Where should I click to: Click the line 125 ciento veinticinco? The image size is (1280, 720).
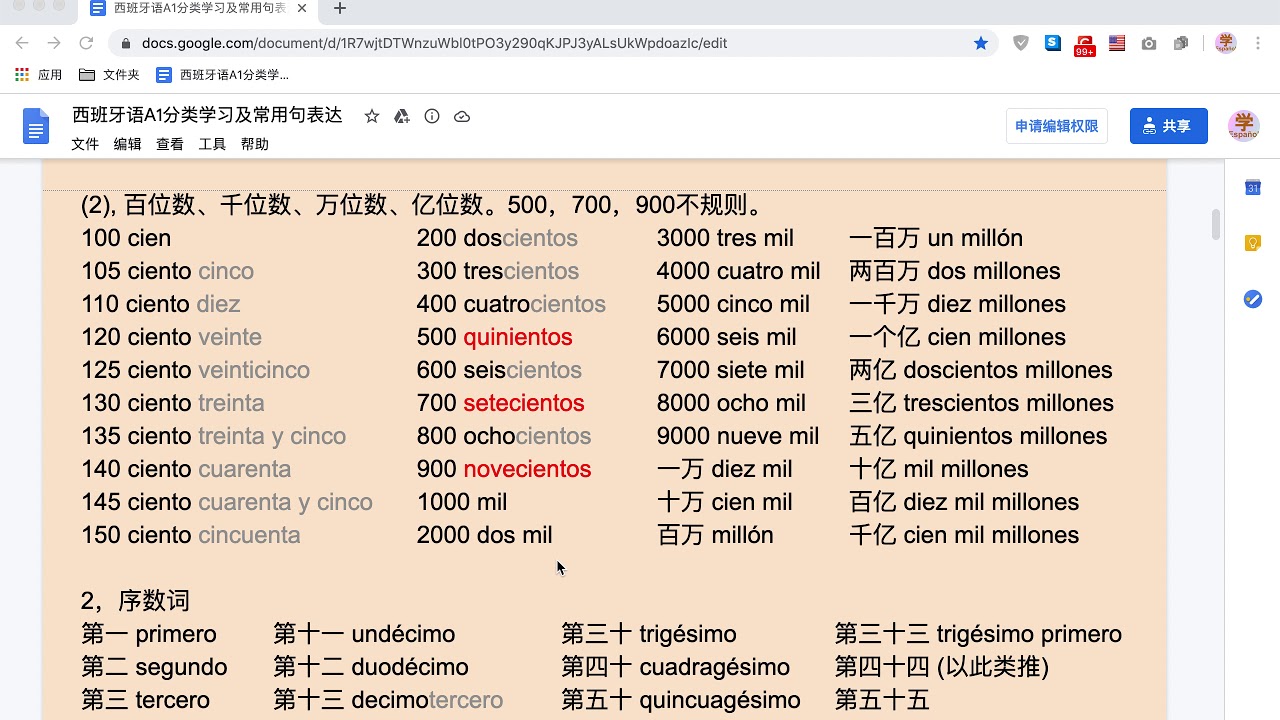coord(196,370)
